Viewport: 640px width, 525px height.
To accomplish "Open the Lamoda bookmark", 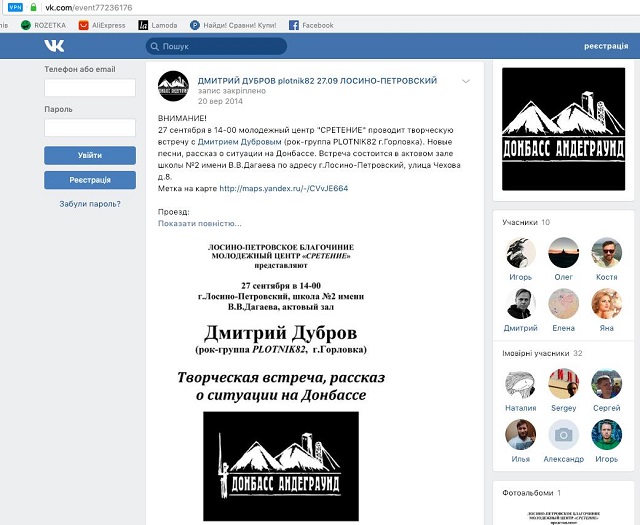I will click(158, 25).
